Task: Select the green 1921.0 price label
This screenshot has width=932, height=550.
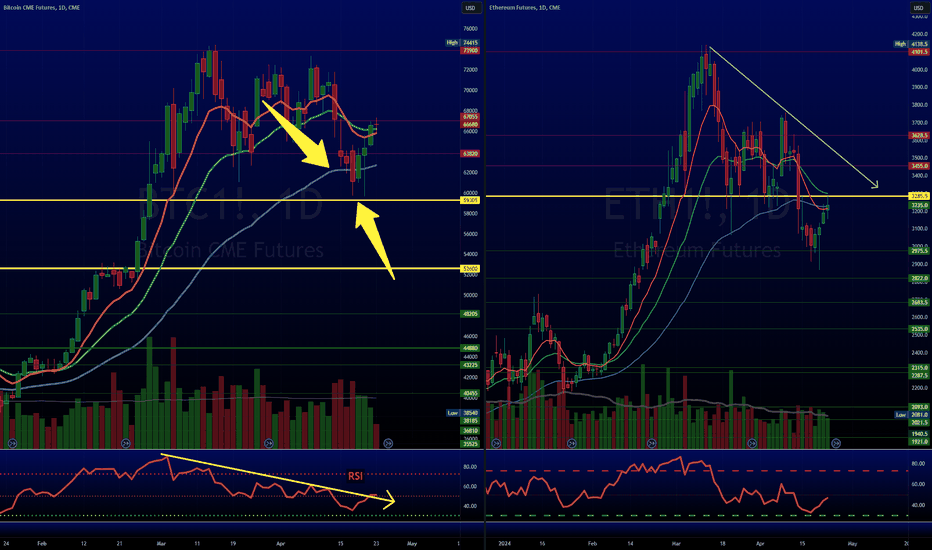Action: click(x=919, y=442)
